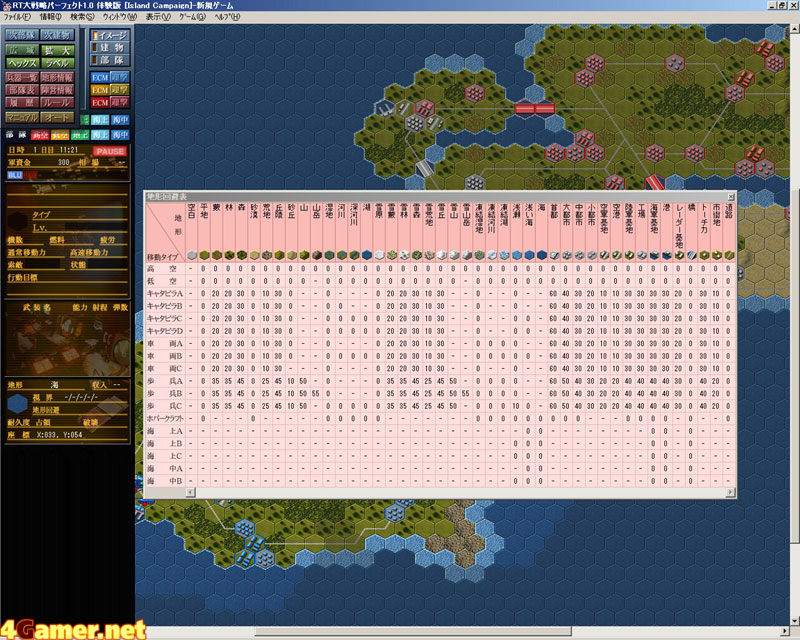Open the 部隊表 unit table
This screenshot has width=800, height=640.
pyautogui.click(x=21, y=90)
